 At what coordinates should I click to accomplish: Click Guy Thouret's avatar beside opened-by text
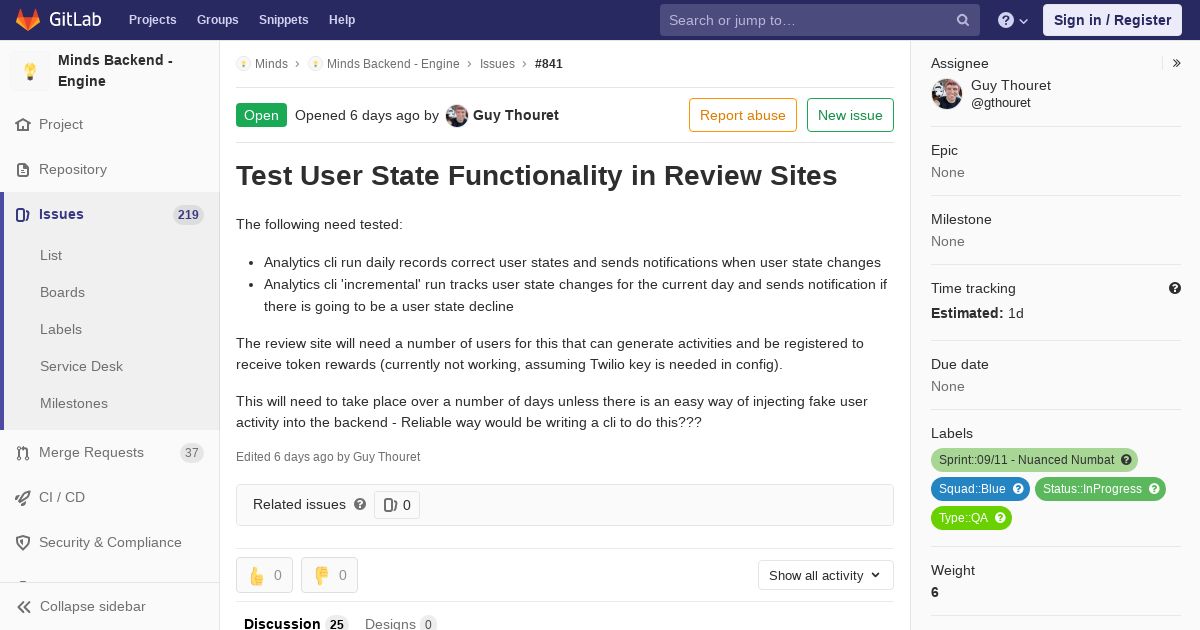pos(457,116)
